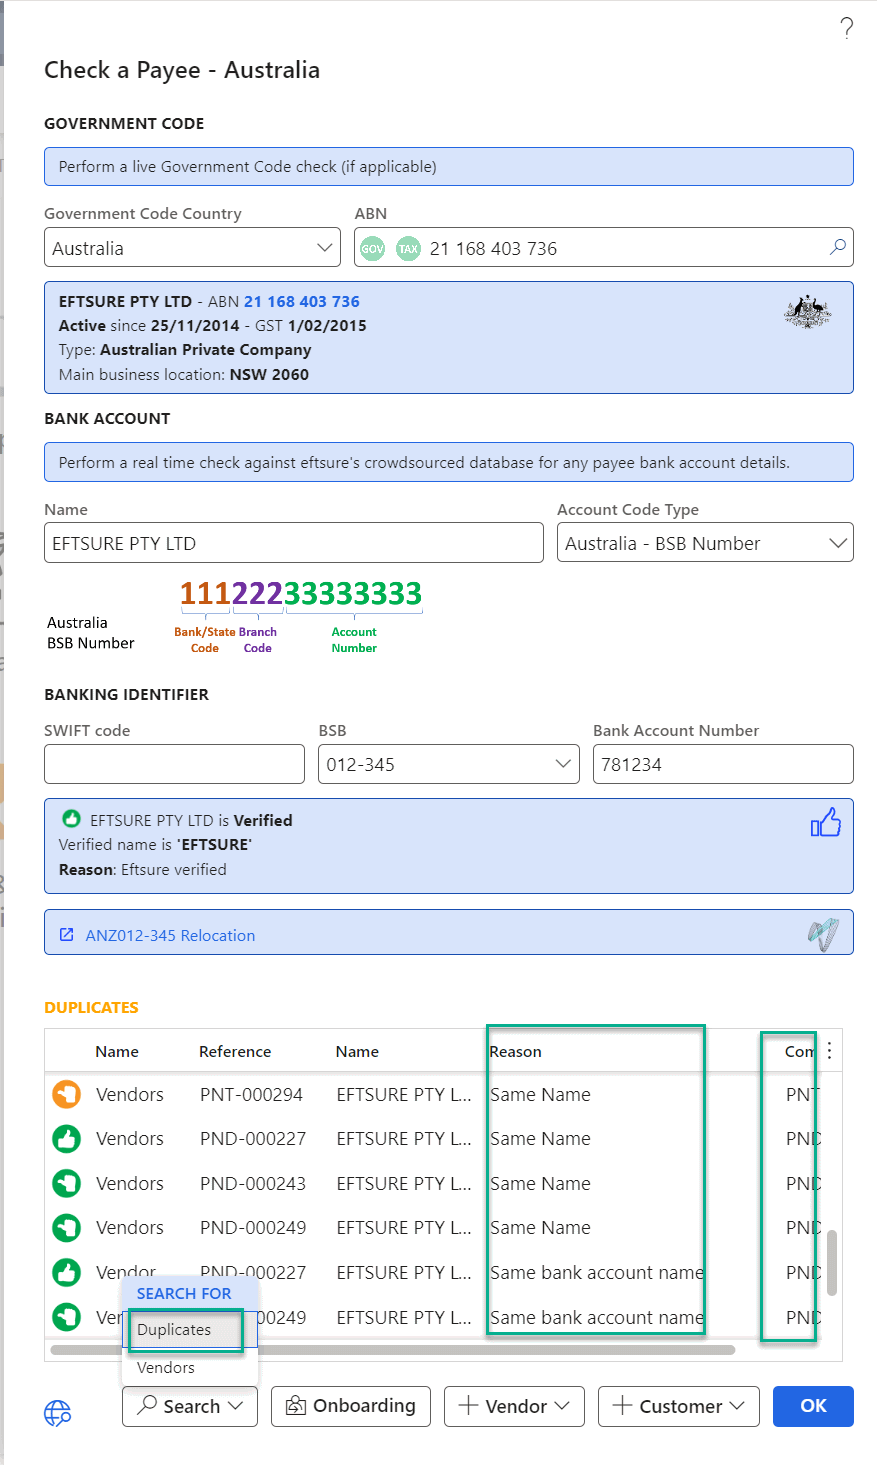Open the Customer dropdown button
877x1465 pixels.
679,1406
